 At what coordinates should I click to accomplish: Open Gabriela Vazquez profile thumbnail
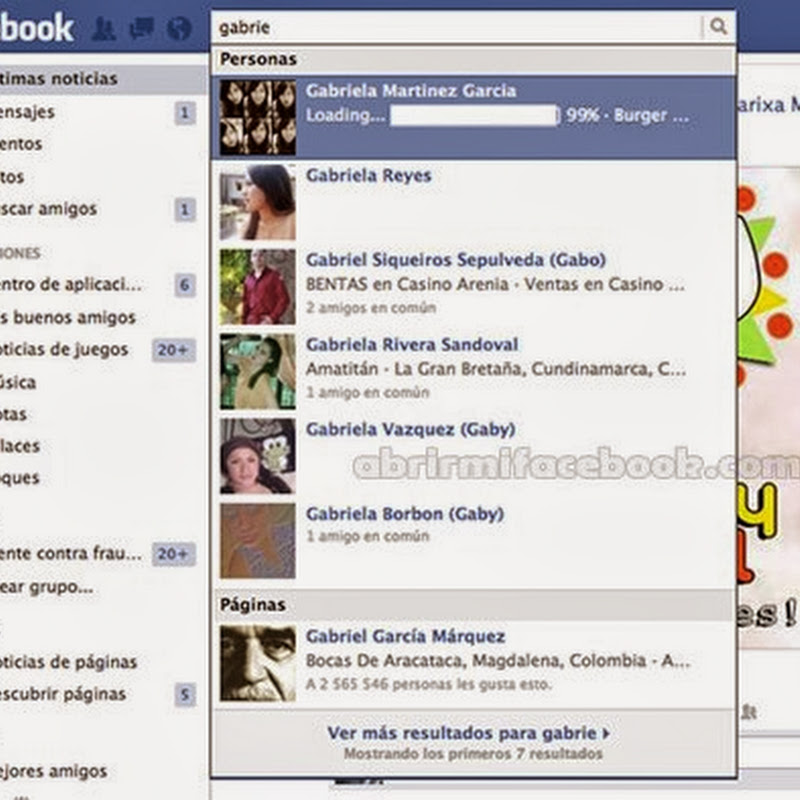tap(258, 456)
